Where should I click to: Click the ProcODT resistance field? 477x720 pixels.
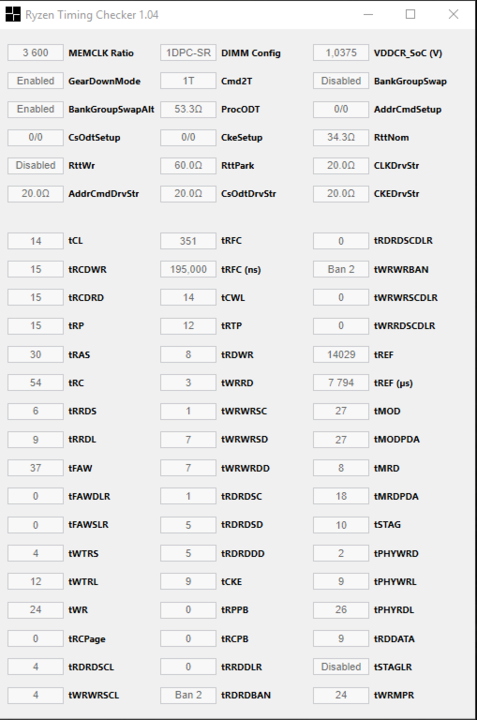point(188,109)
